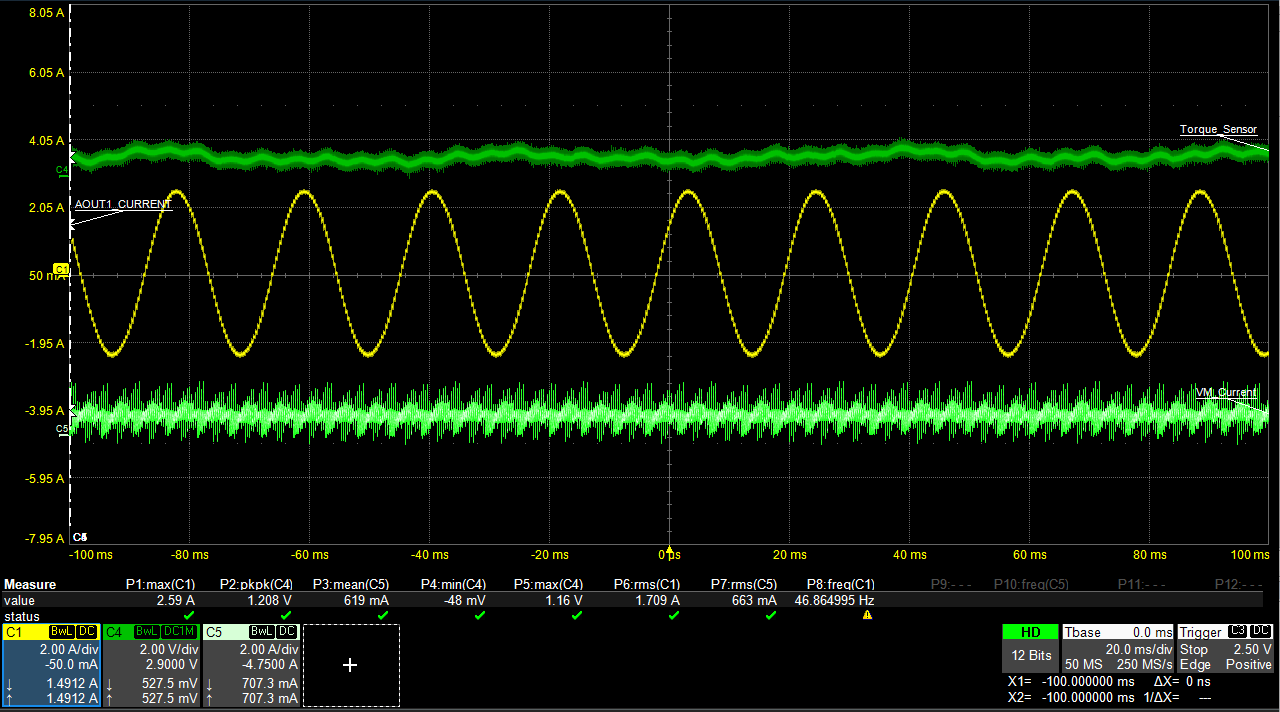1280x712 pixels.
Task: Click the BwL badge on the C1 descriptor
Action: point(63,632)
